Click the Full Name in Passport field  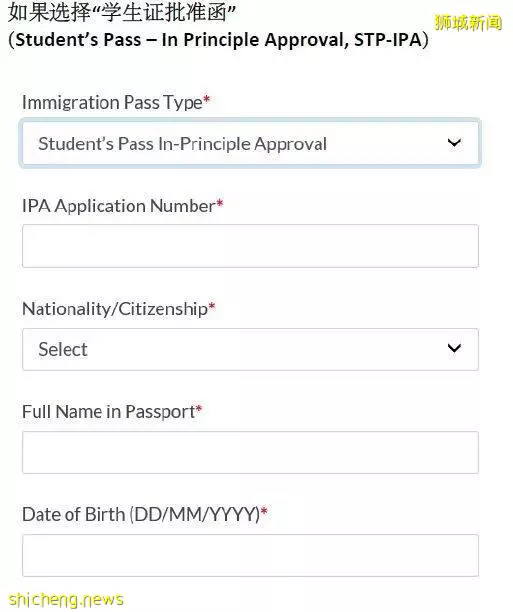click(250, 453)
